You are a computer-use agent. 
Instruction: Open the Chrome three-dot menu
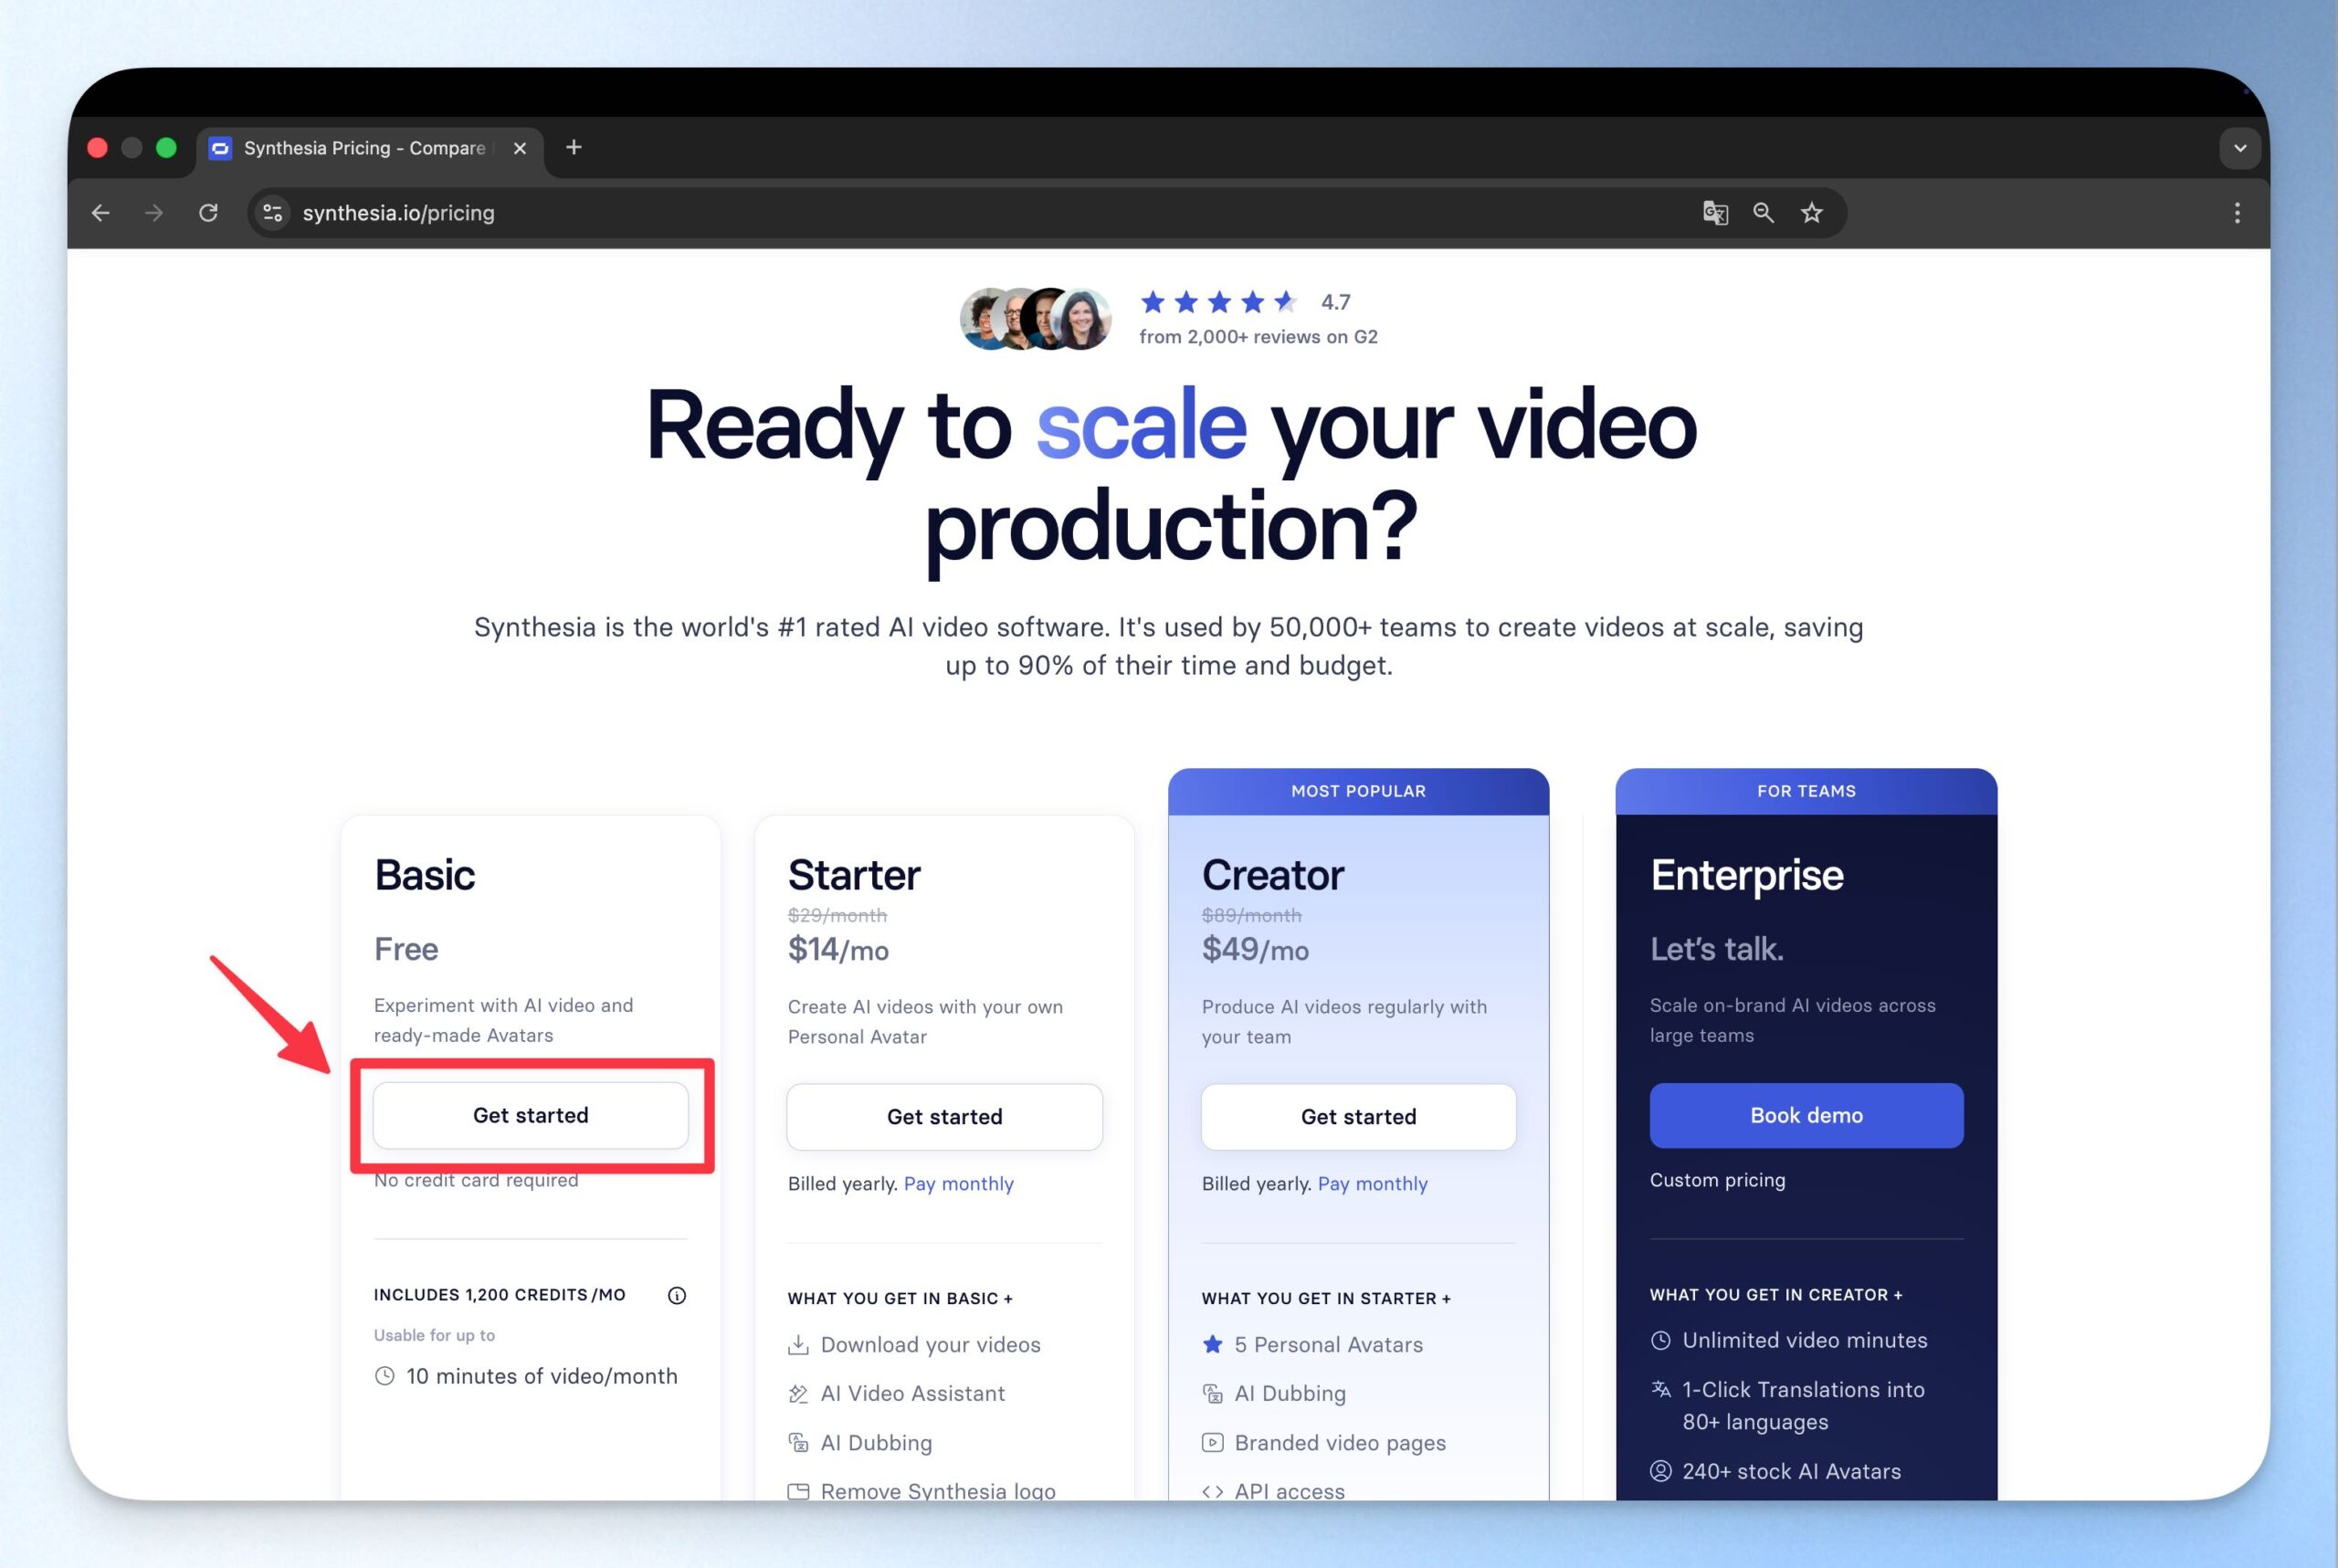click(2236, 213)
